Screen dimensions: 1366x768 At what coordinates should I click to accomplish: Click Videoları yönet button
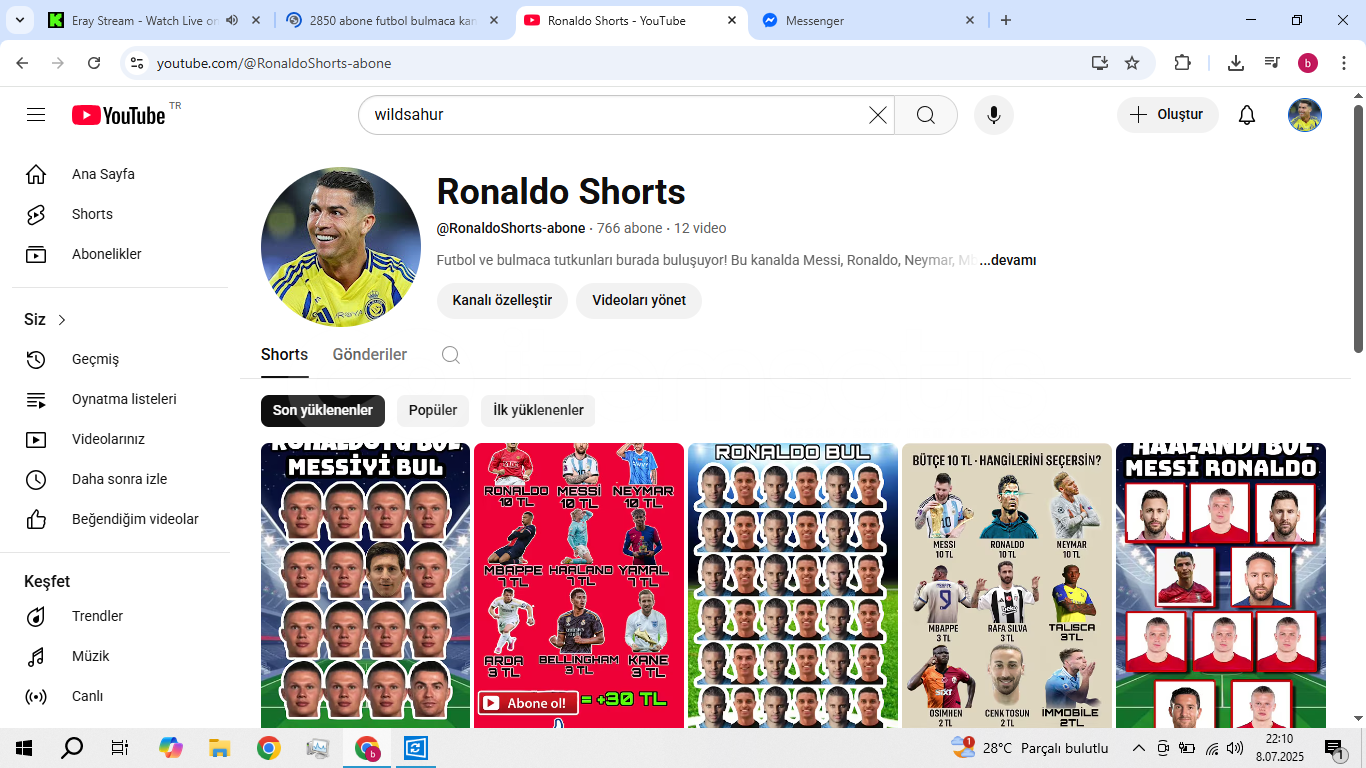(x=639, y=300)
